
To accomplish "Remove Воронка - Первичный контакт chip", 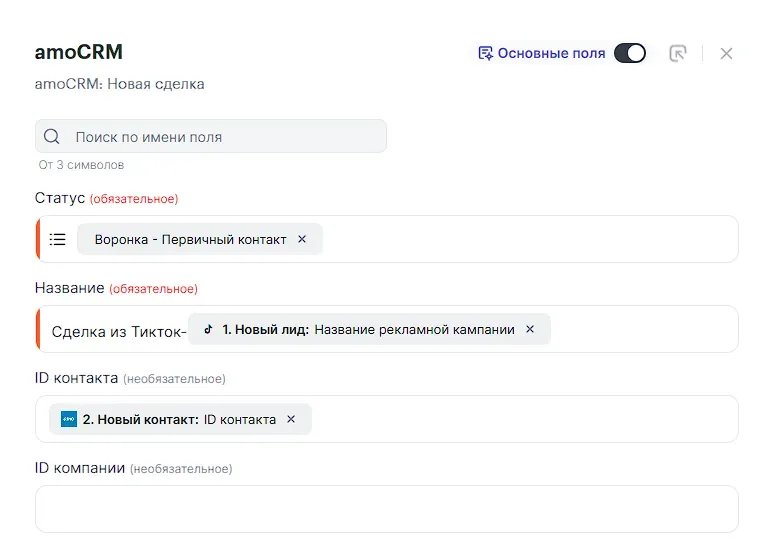I will point(302,239).
